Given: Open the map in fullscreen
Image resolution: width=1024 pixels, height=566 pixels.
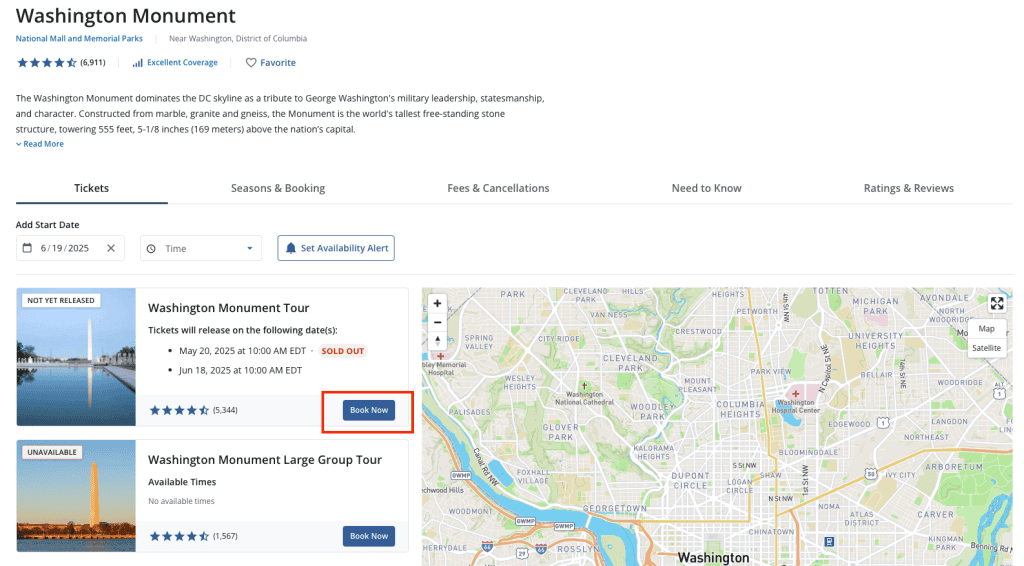Looking at the screenshot, I should point(996,304).
